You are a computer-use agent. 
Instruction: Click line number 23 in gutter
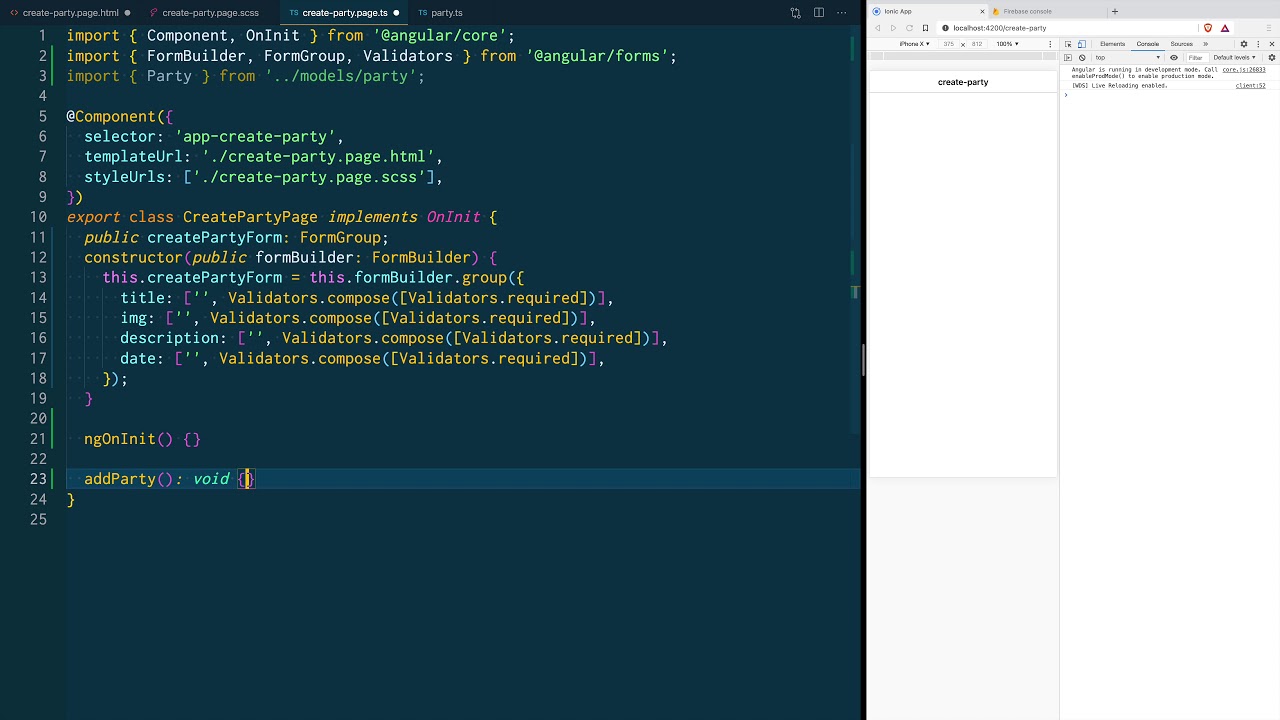point(37,479)
